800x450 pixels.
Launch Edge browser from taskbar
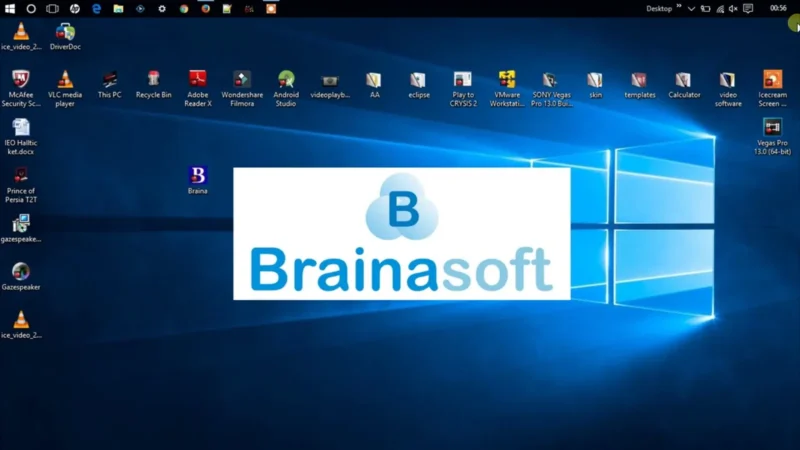[96, 9]
